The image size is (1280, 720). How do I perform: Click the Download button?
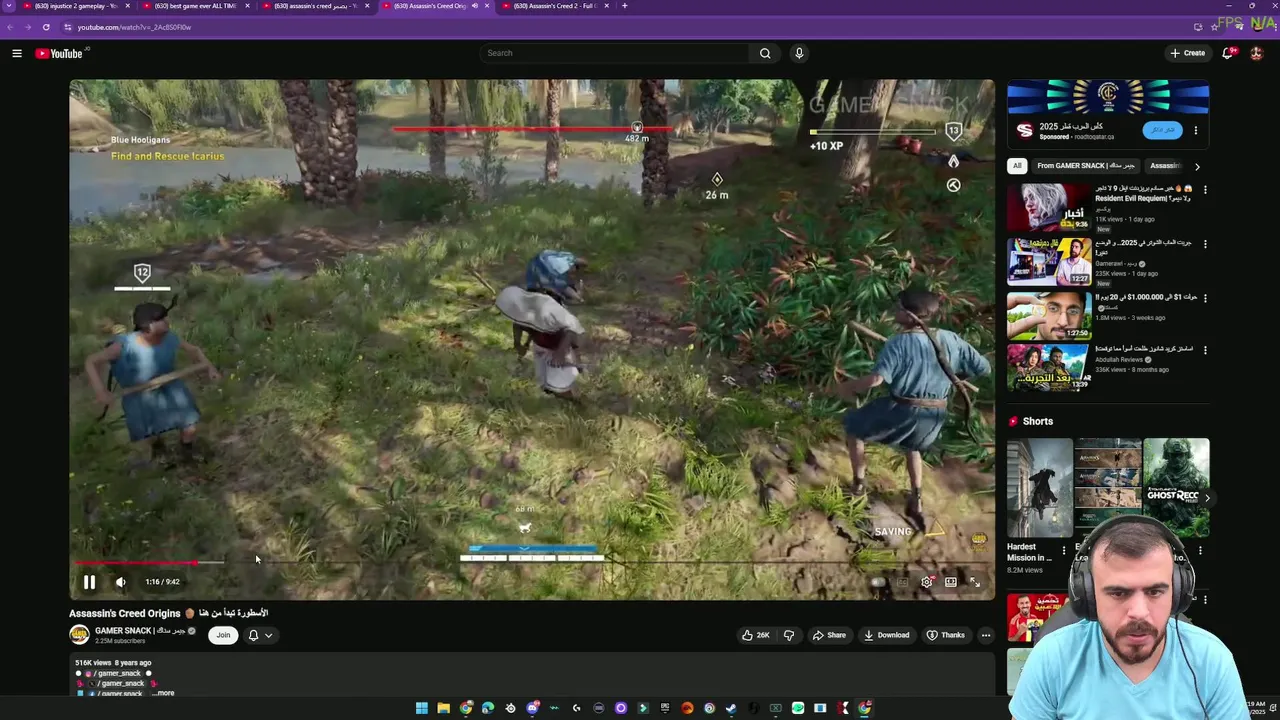coord(887,635)
